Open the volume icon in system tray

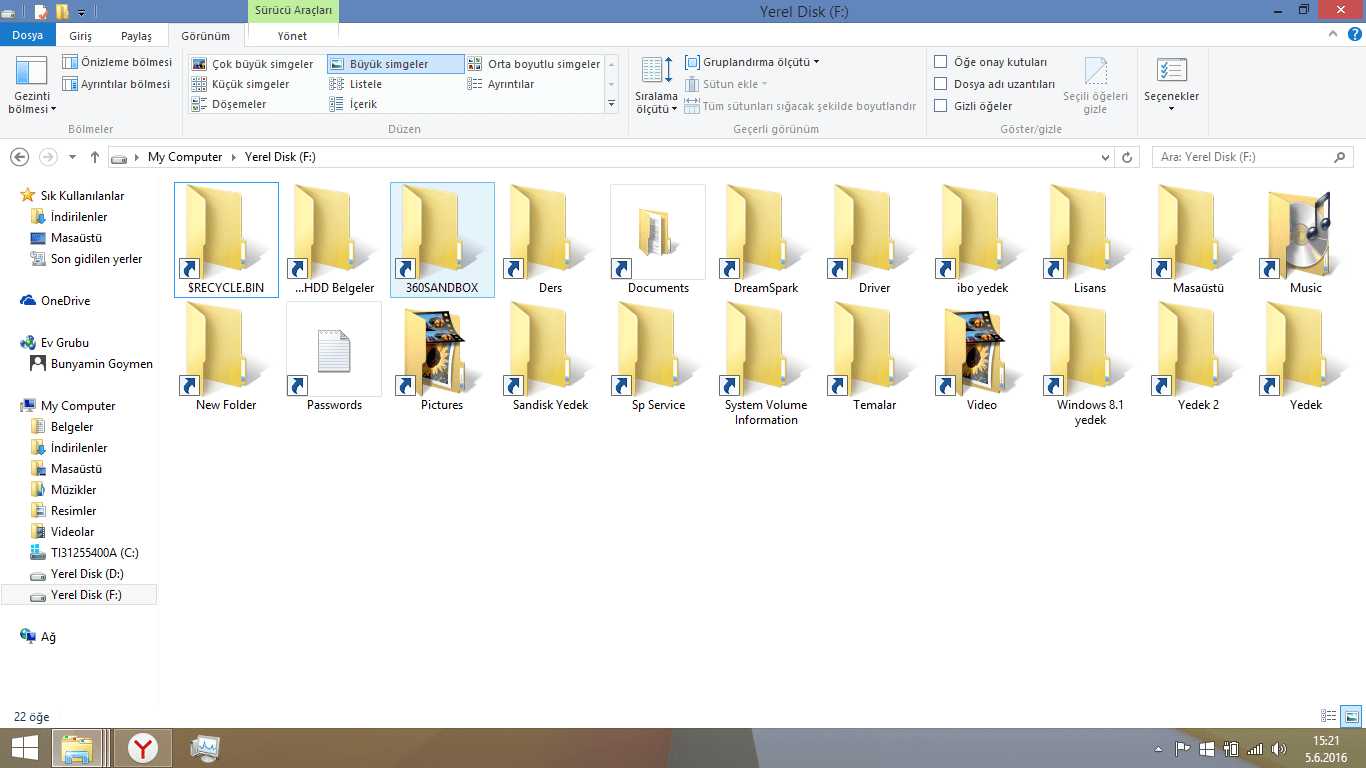pos(1279,749)
